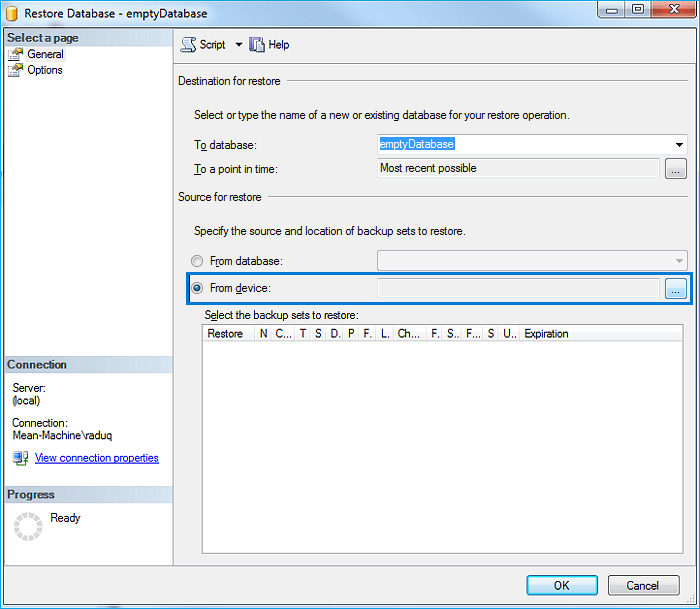Open the Options page
700x609 pixels.
click(45, 70)
